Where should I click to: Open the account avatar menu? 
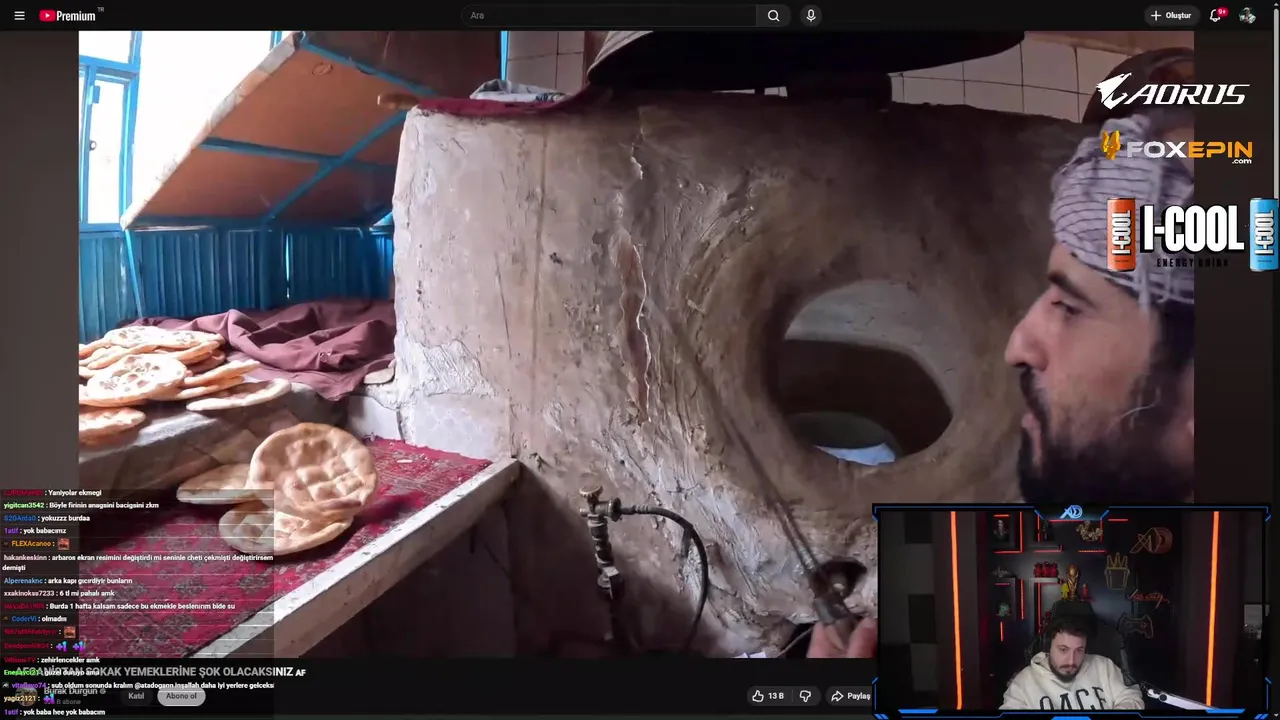point(1247,15)
